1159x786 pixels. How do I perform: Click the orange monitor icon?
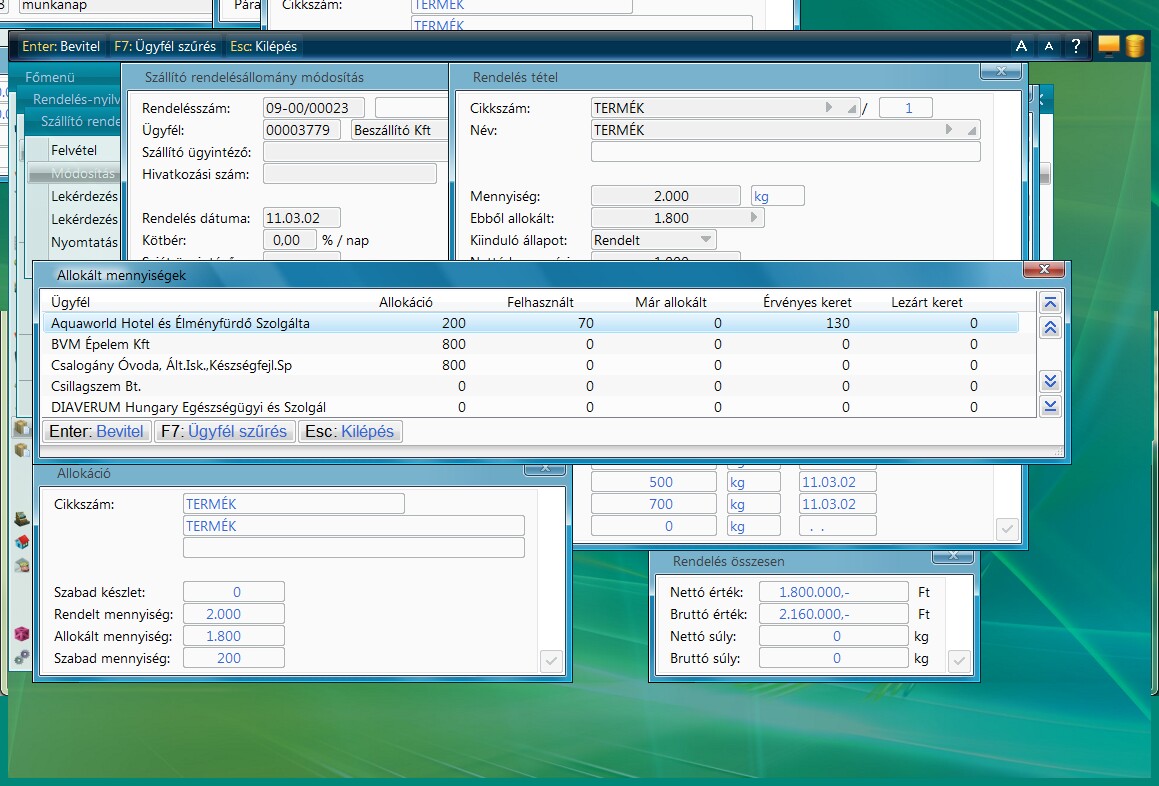coord(1108,45)
